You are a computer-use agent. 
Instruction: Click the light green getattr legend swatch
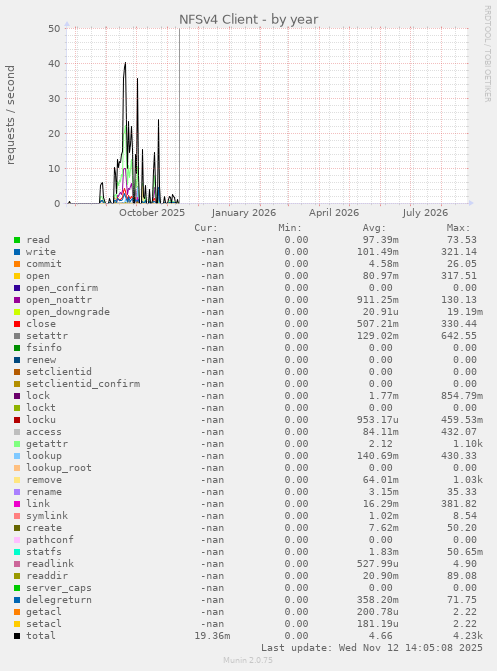tap(17, 444)
